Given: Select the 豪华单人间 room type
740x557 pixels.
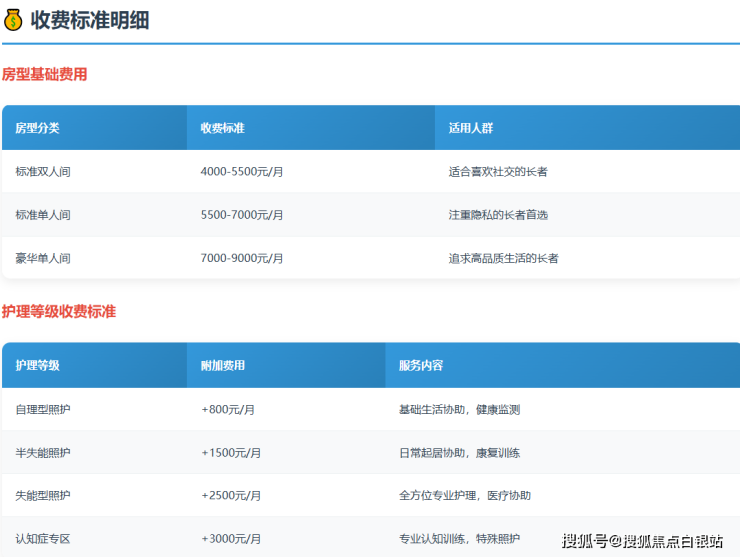Looking at the screenshot, I should [43, 258].
